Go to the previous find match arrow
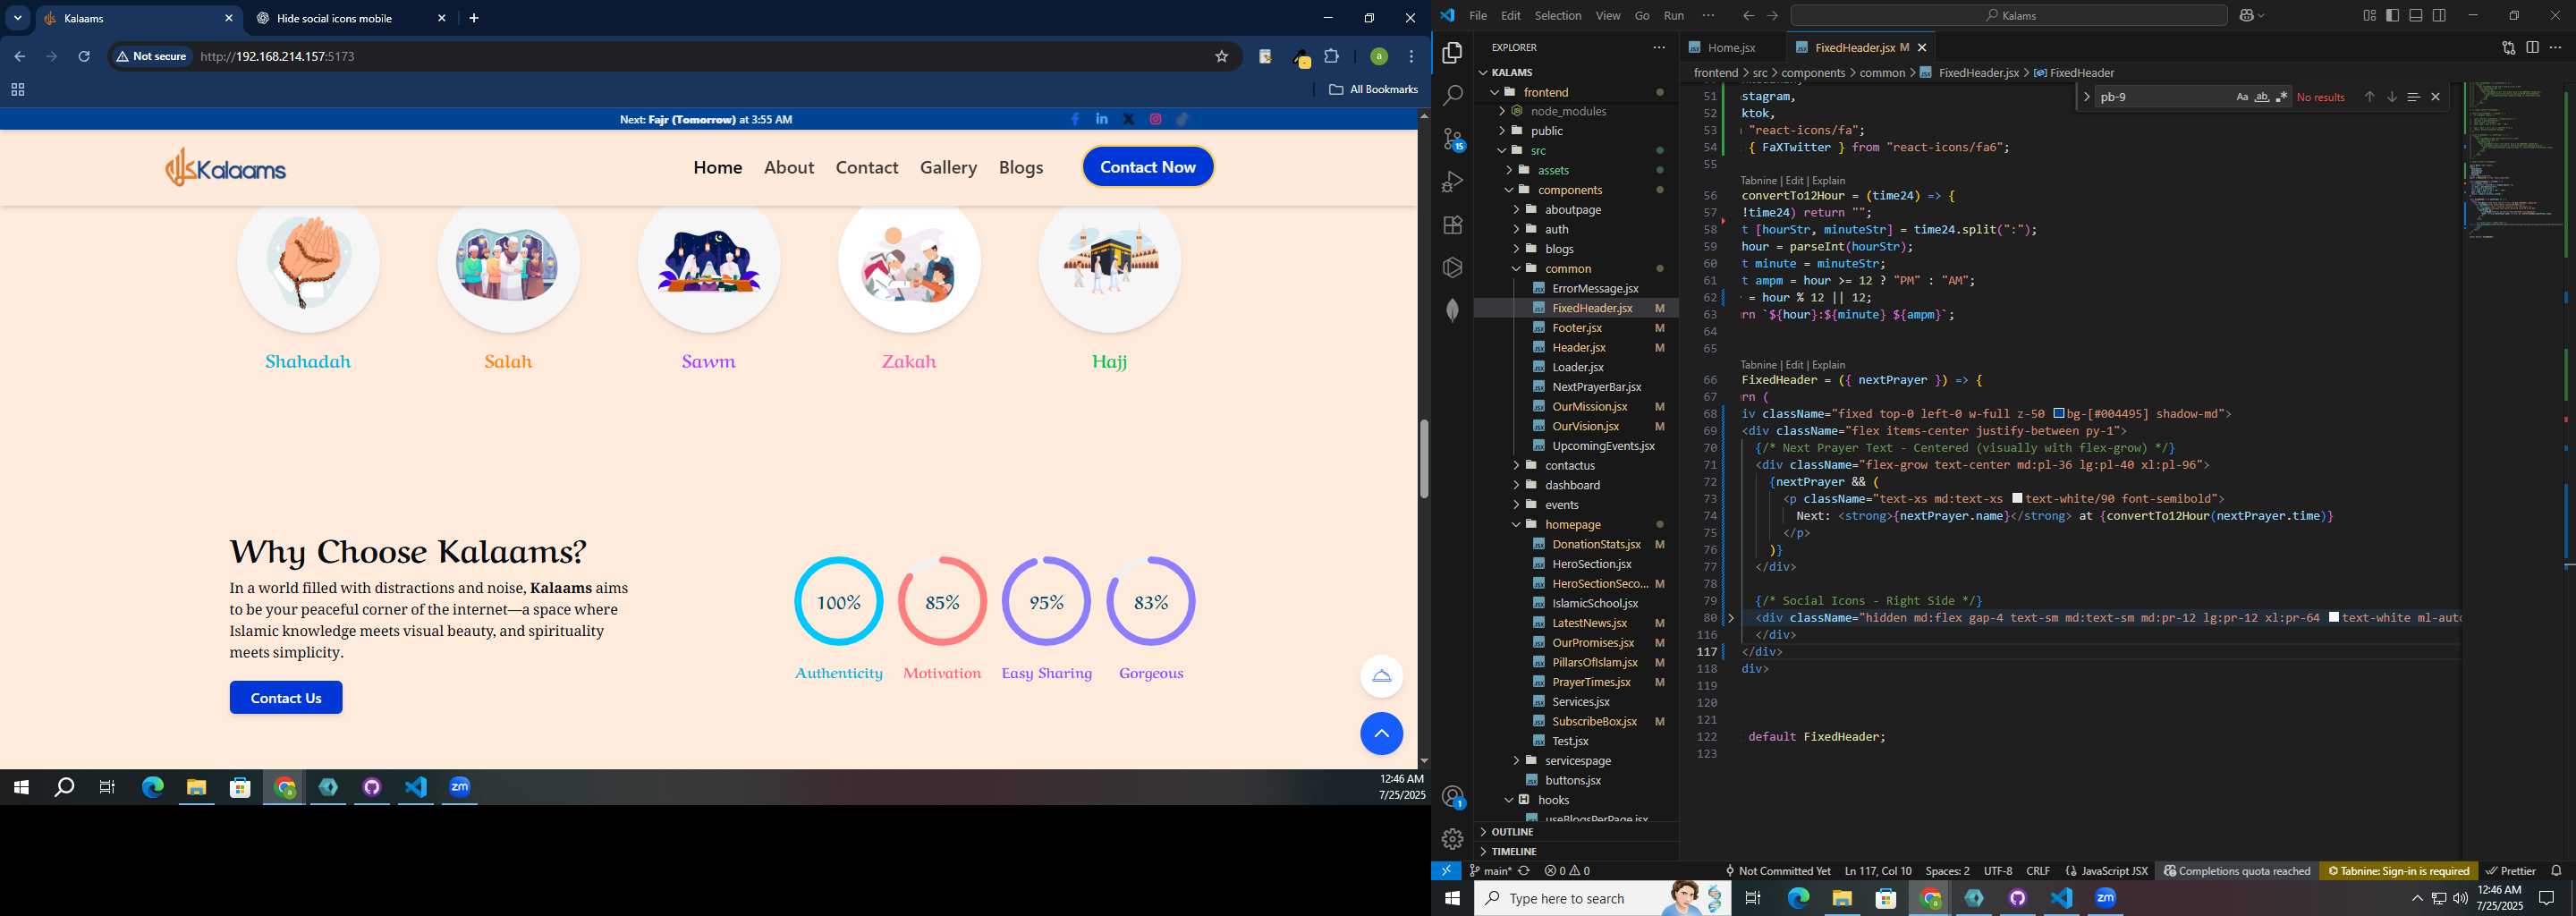The width and height of the screenshot is (2576, 916). pos(2369,97)
